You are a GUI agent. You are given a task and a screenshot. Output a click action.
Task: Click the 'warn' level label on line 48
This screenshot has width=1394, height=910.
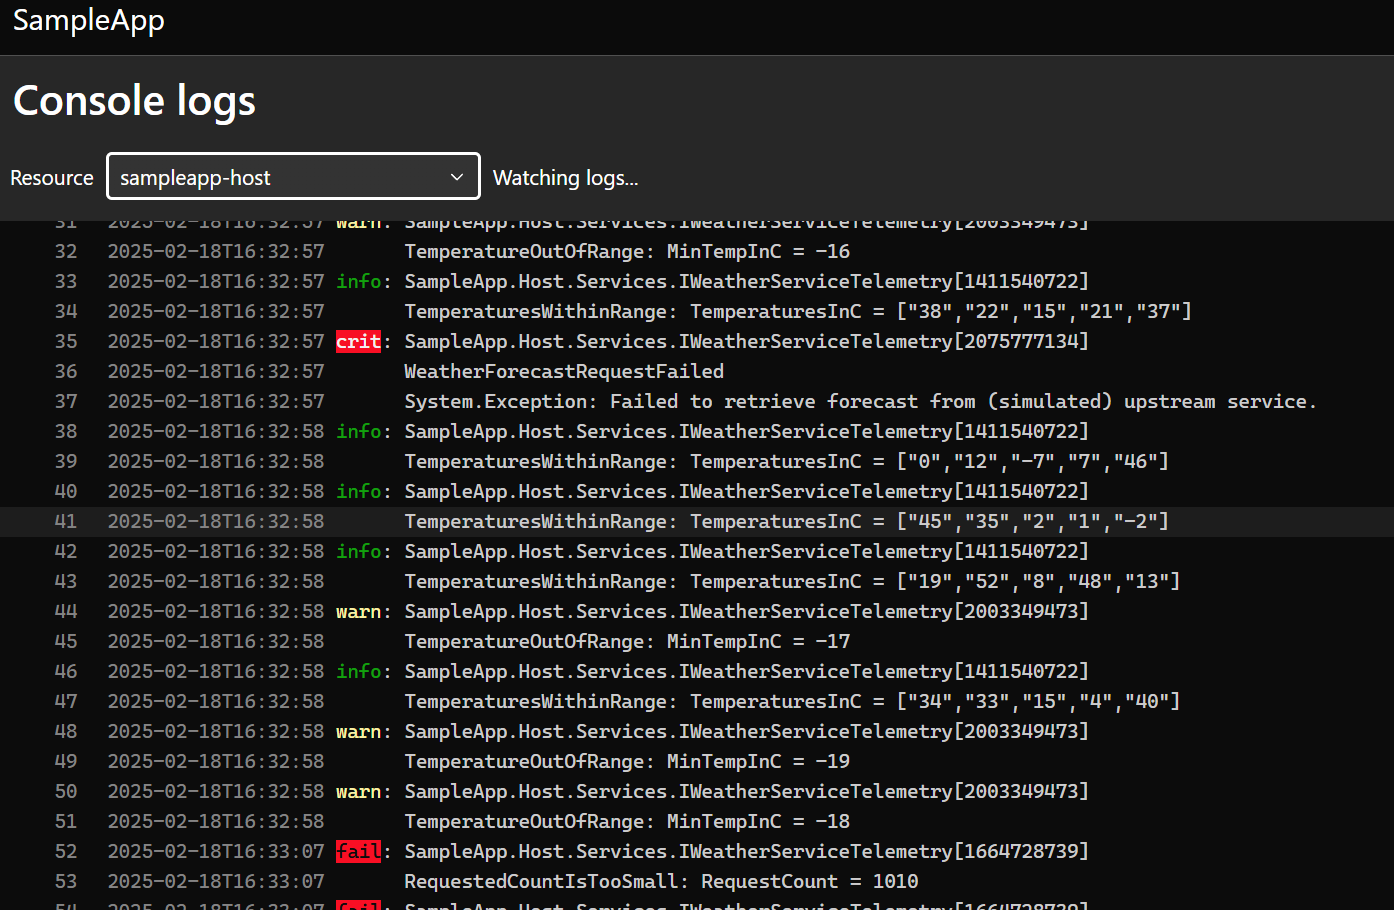358,731
